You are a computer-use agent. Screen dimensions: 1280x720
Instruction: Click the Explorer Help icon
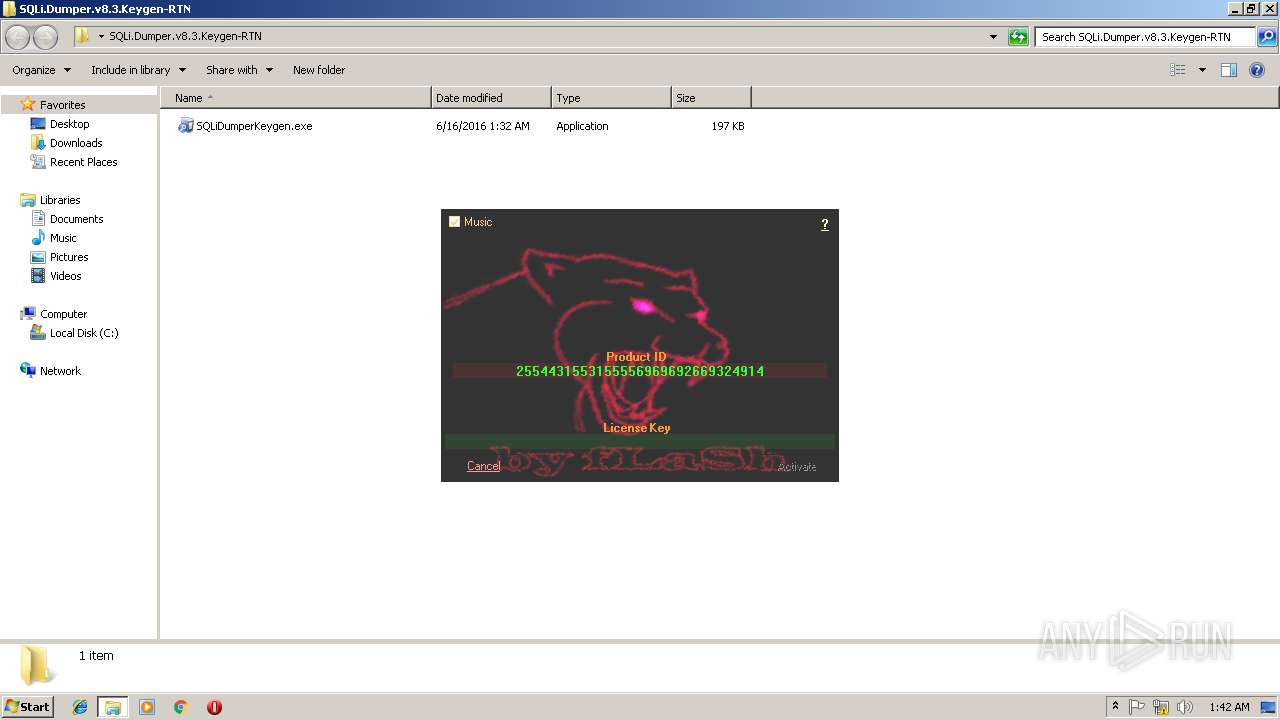coord(1258,70)
